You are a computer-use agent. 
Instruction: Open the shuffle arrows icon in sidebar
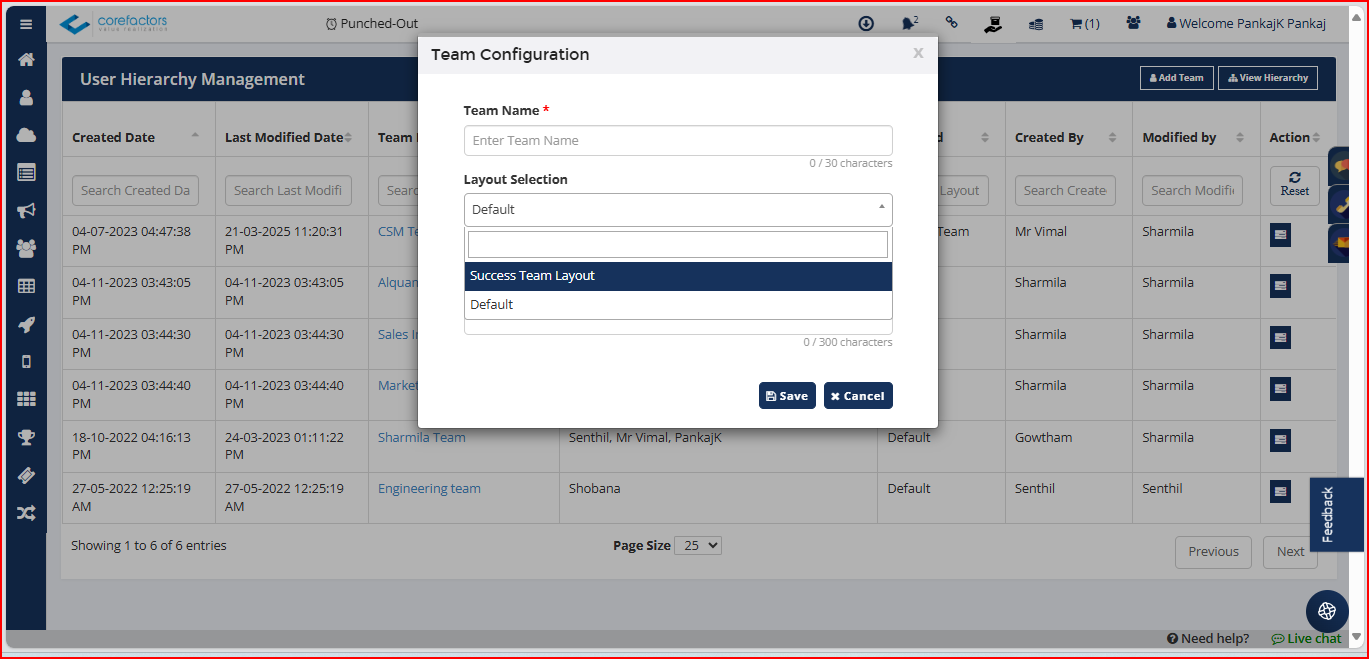pyautogui.click(x=26, y=513)
